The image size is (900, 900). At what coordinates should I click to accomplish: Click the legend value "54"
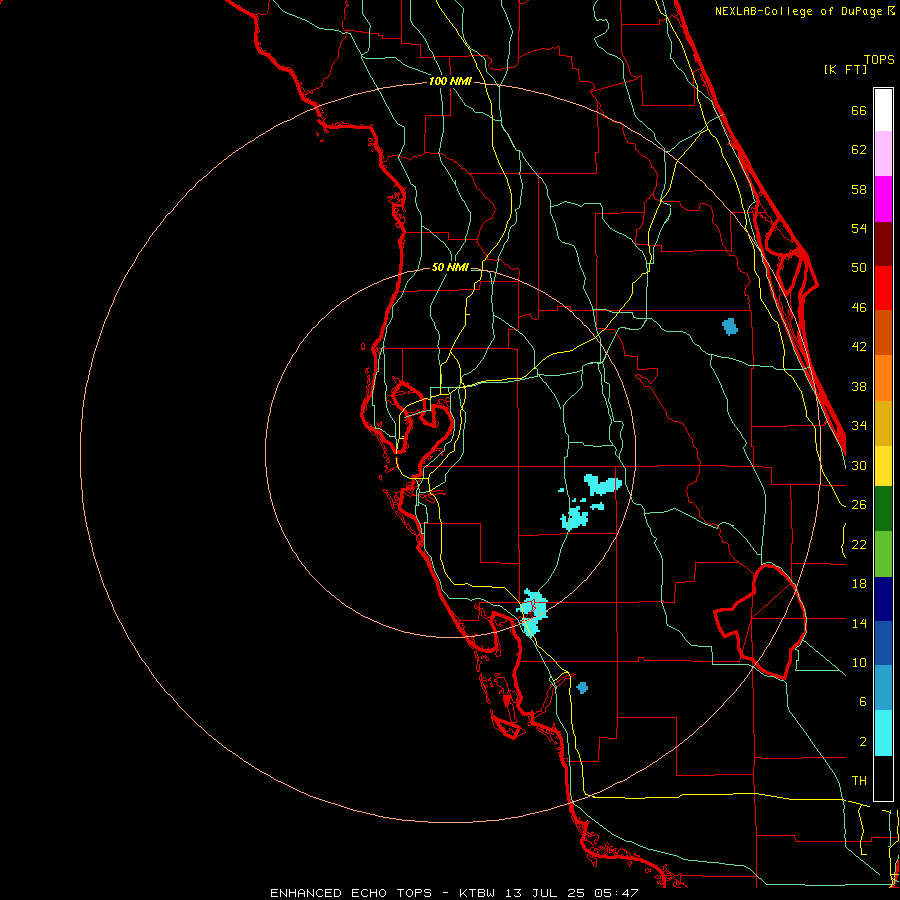tap(859, 228)
